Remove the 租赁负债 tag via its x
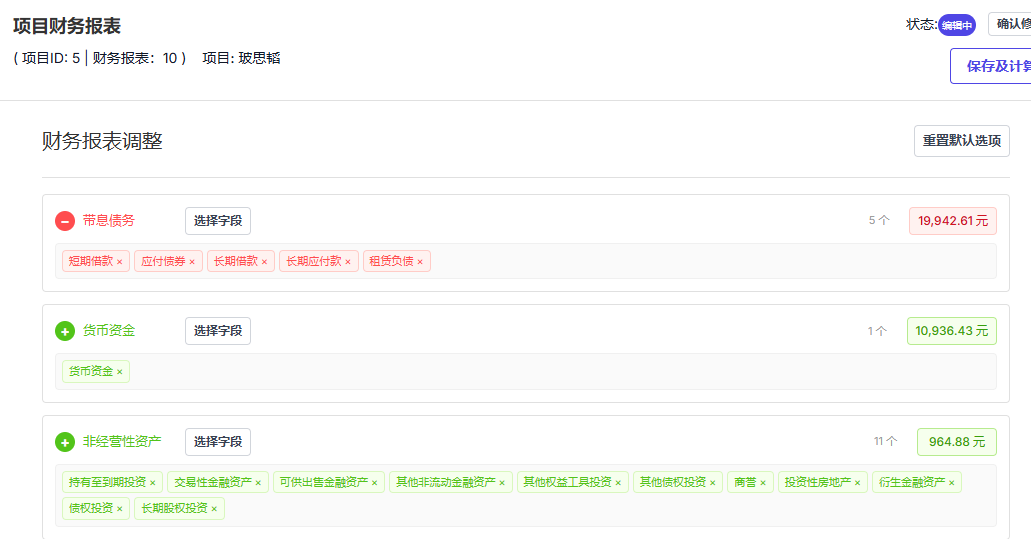The height and width of the screenshot is (539, 1031). (420, 262)
